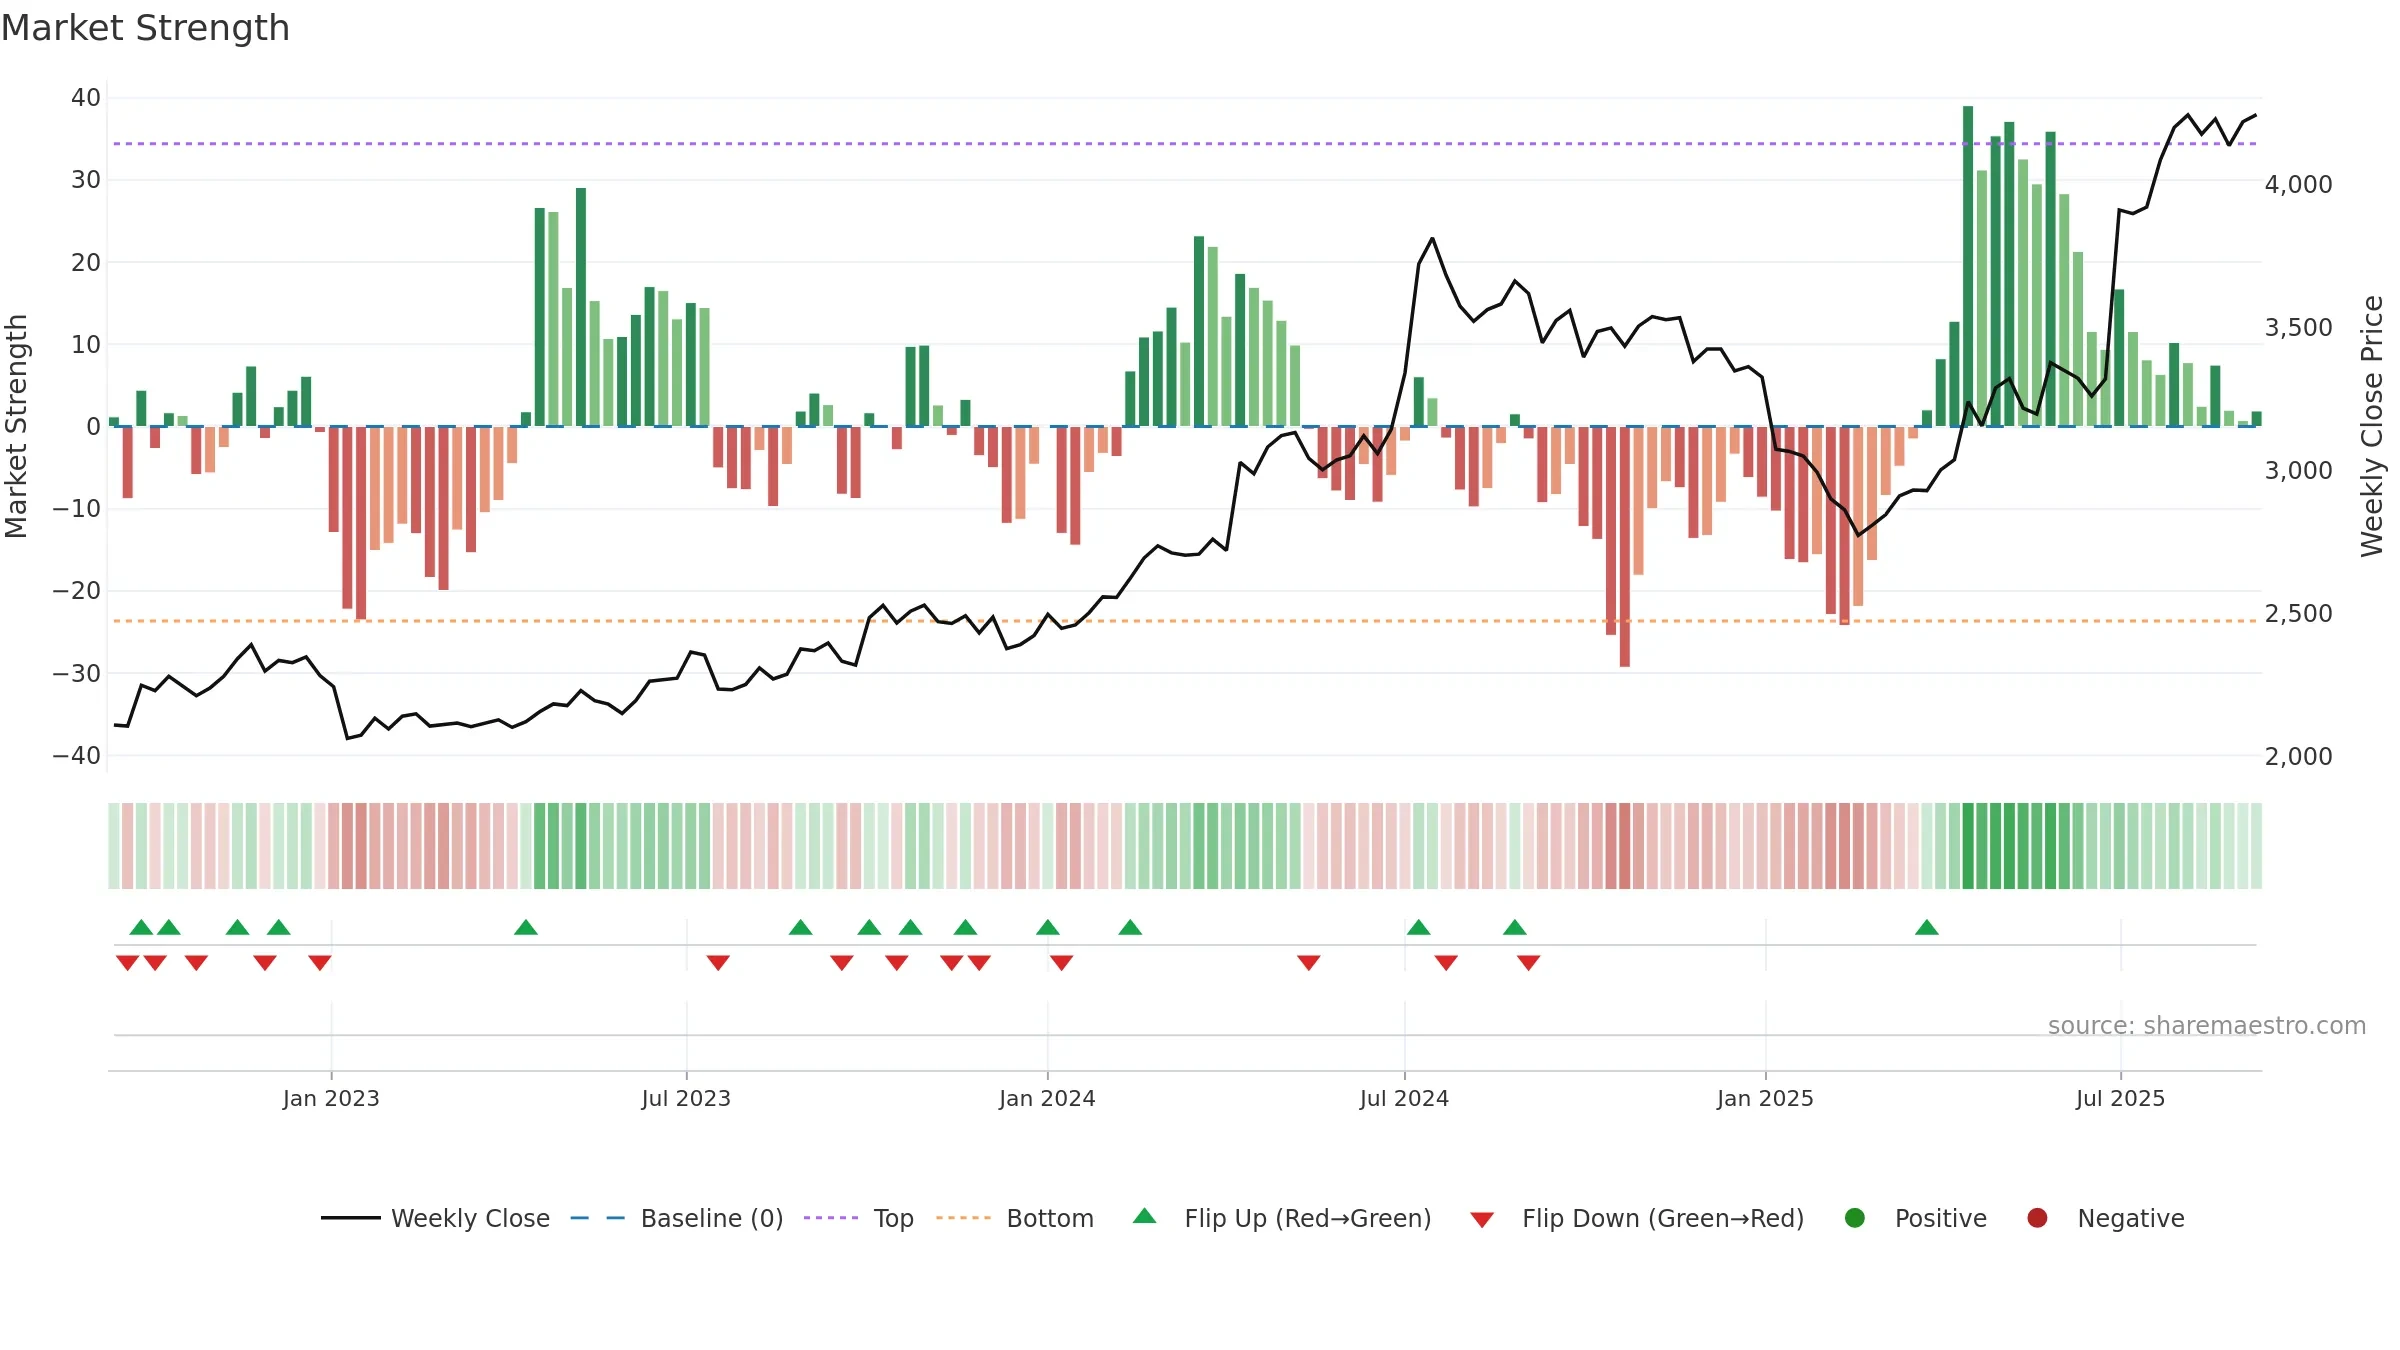Click the purple dotted Top line sample in legend

[x=831, y=1218]
